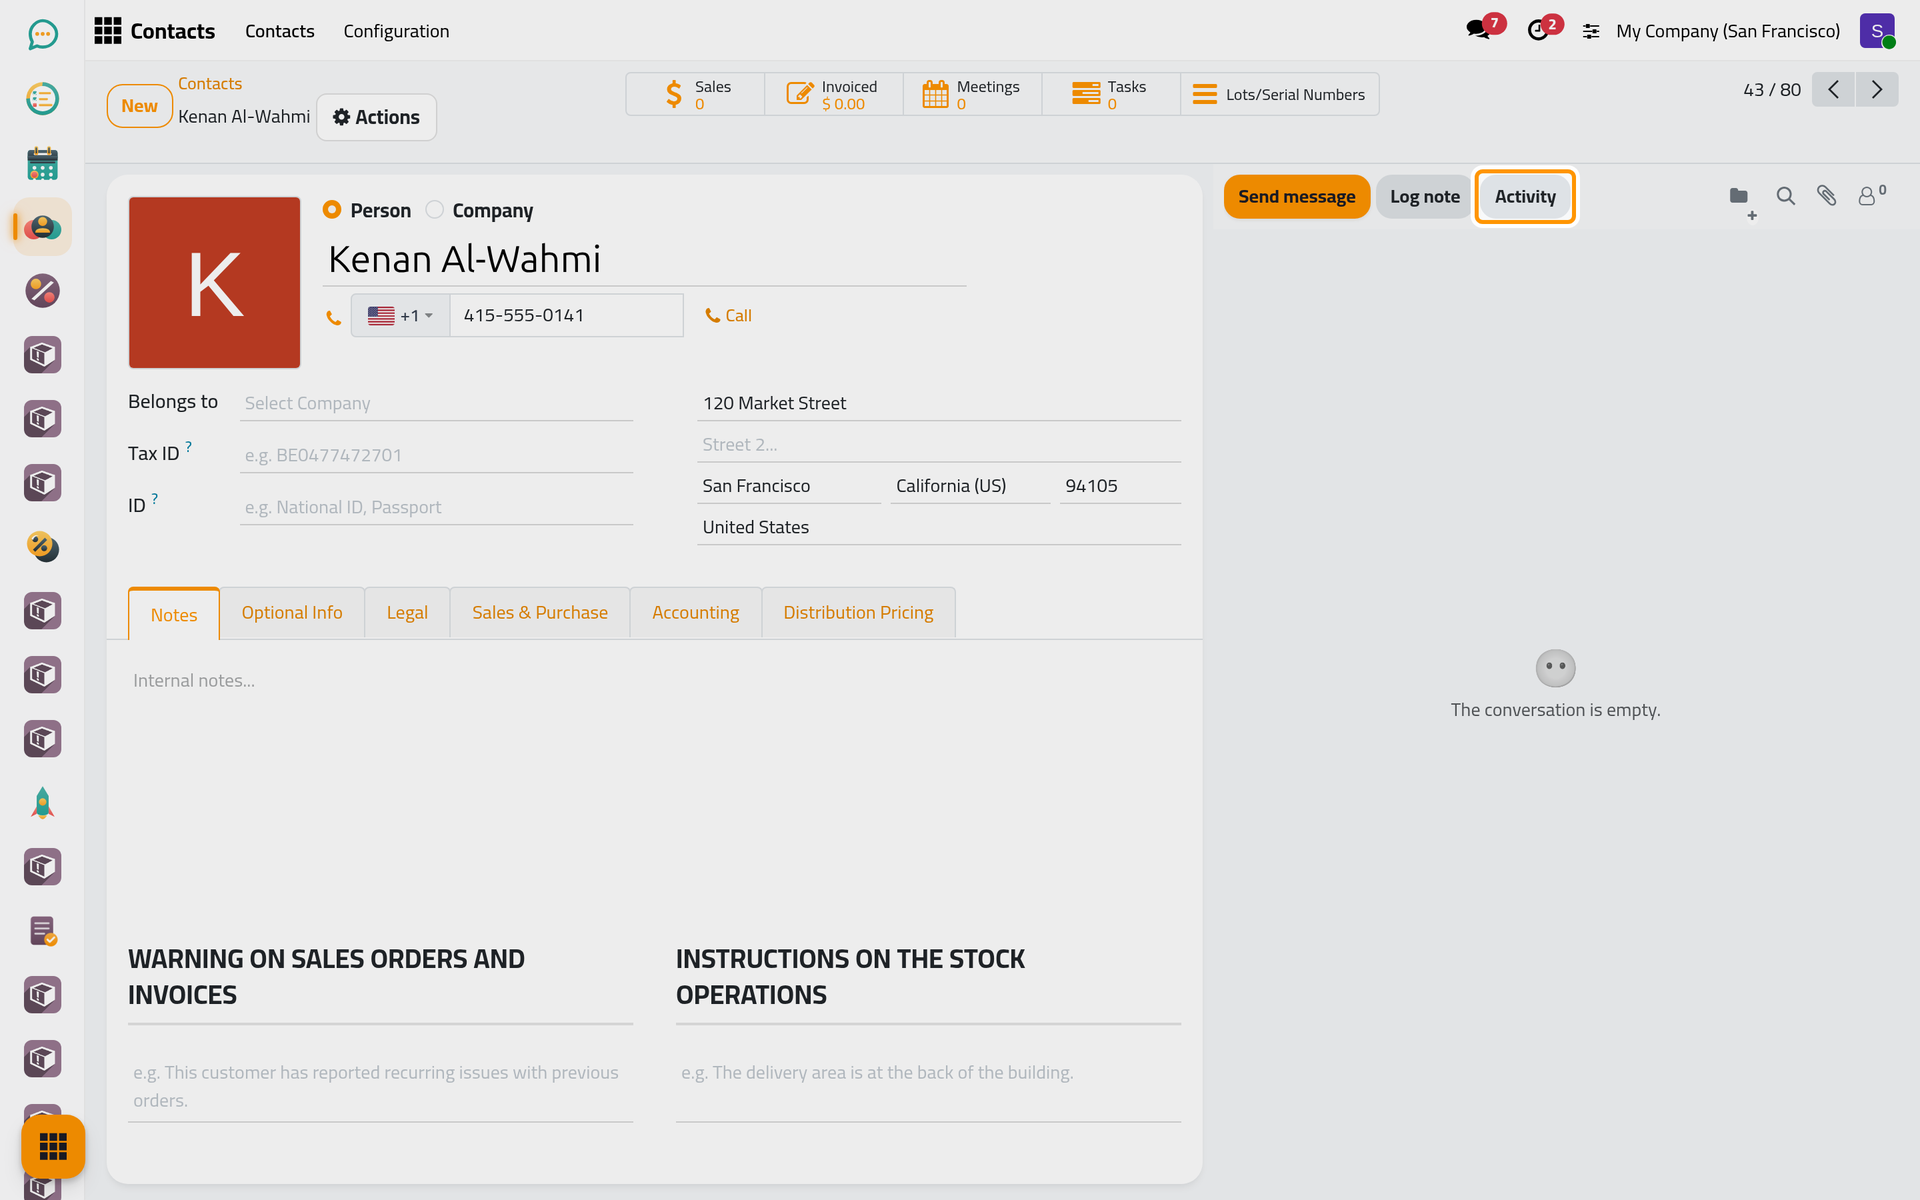Go to the previous record arrow
This screenshot has height=1200, width=1920.
click(x=1833, y=90)
